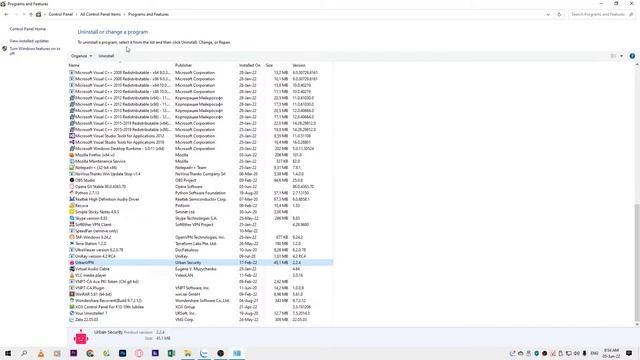Screen dimensions: 640x360
Task: Click the vertical scrollbar of the program list
Action: pyautogui.click(x=637, y=263)
